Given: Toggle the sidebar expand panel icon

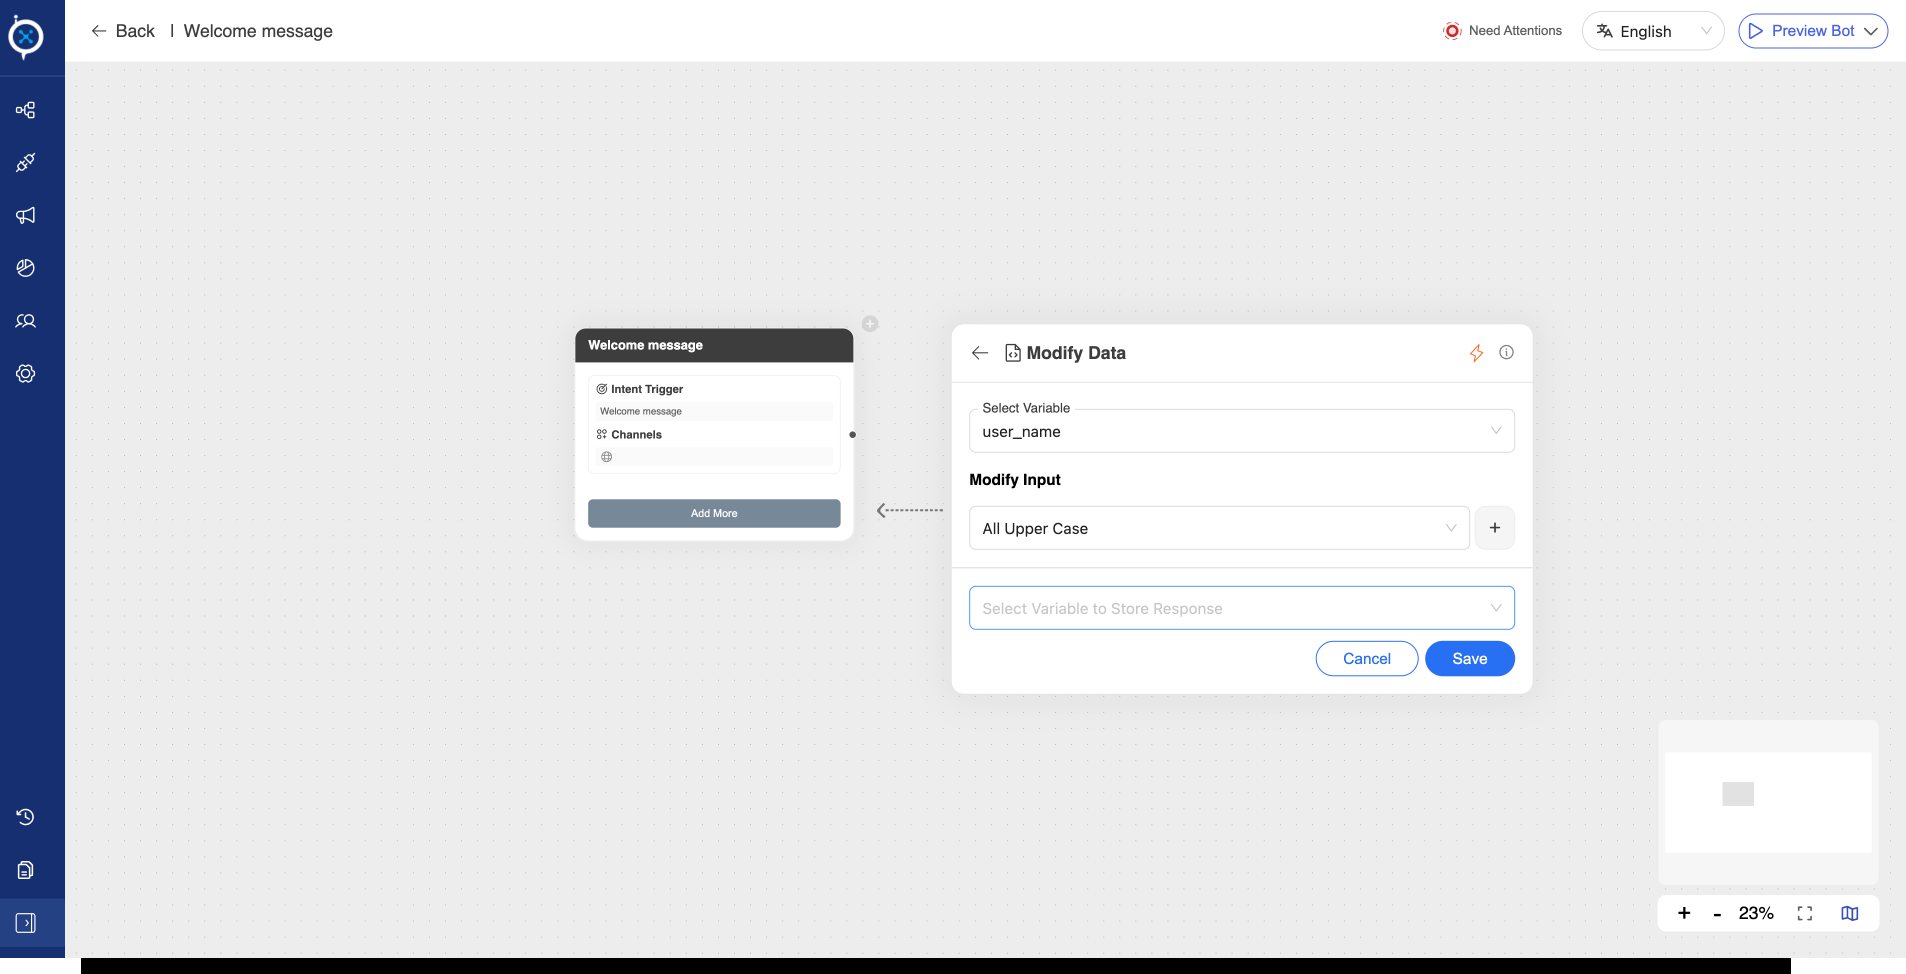Looking at the screenshot, I should point(26,923).
